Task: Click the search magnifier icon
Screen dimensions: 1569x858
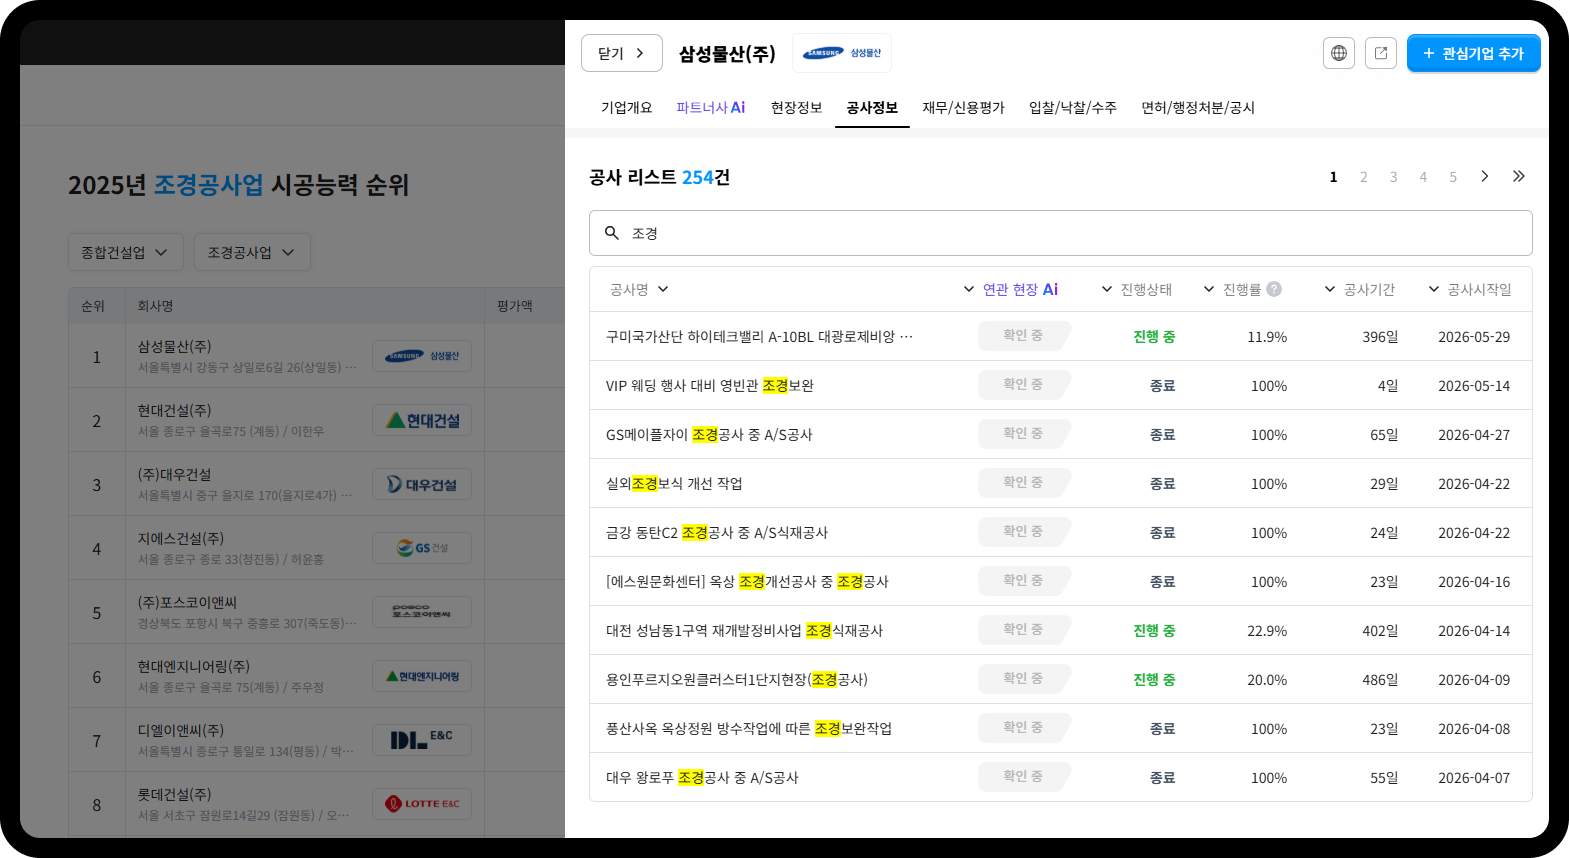Action: coord(612,233)
